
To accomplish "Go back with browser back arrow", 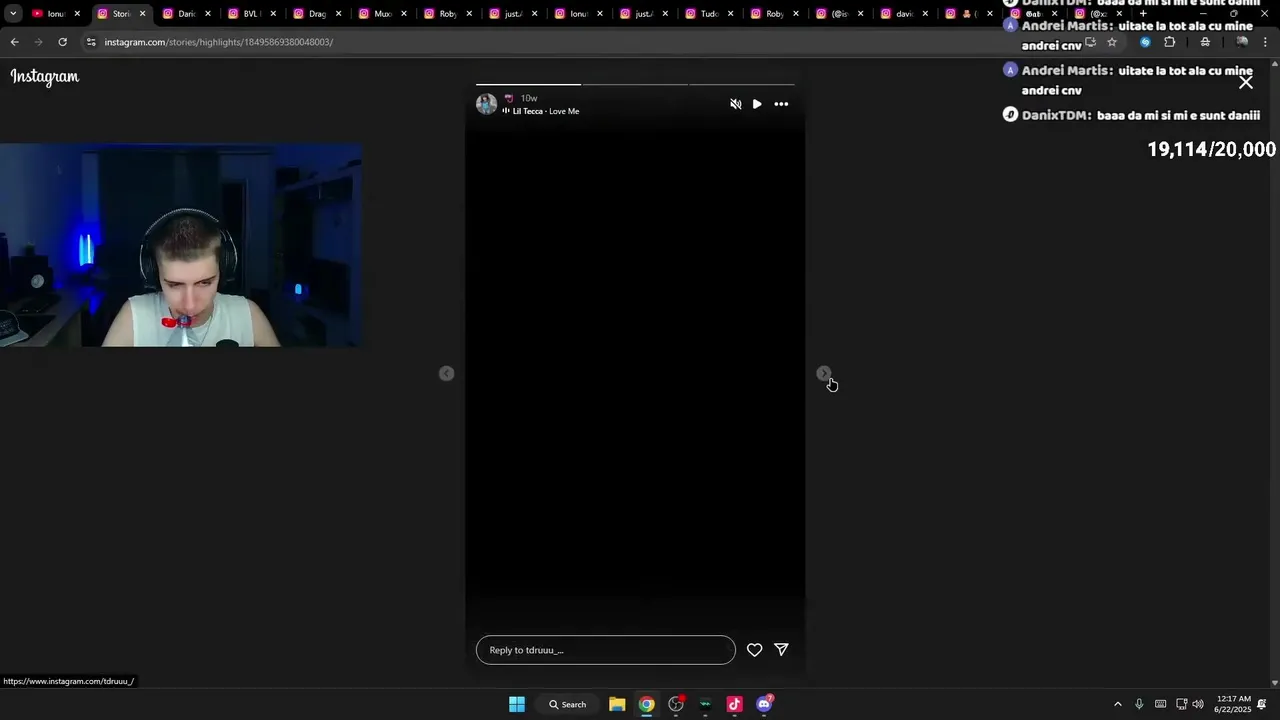I will pos(14,42).
